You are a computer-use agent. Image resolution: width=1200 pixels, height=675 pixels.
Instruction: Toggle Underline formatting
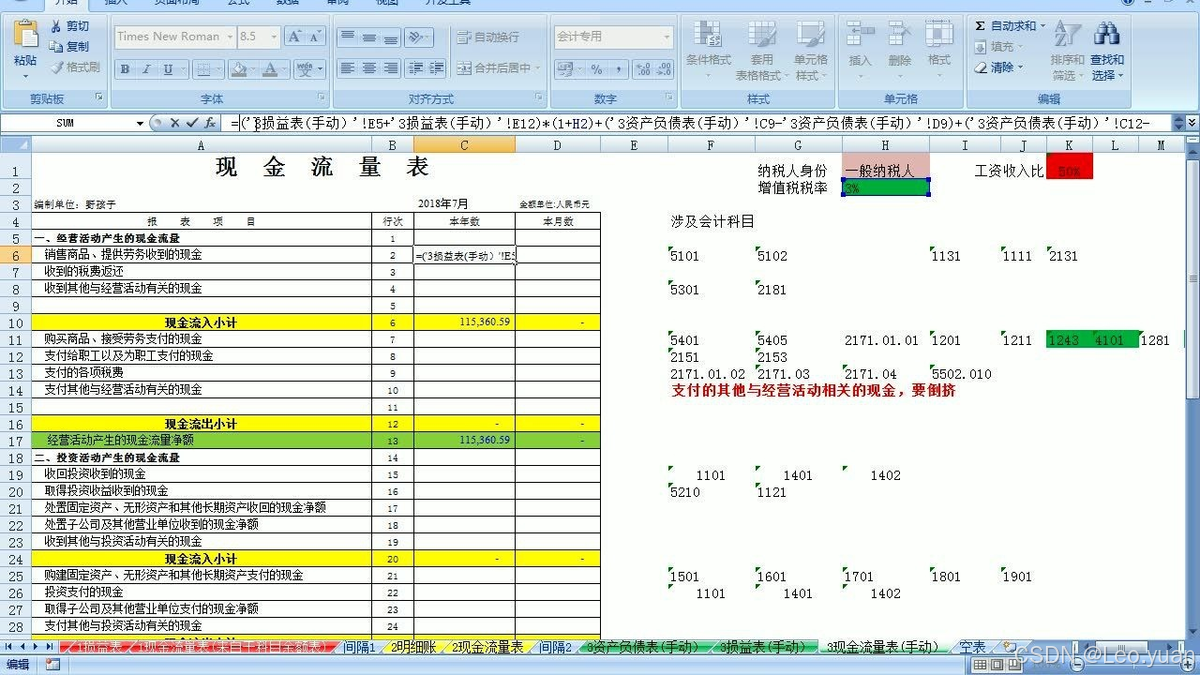(x=168, y=69)
